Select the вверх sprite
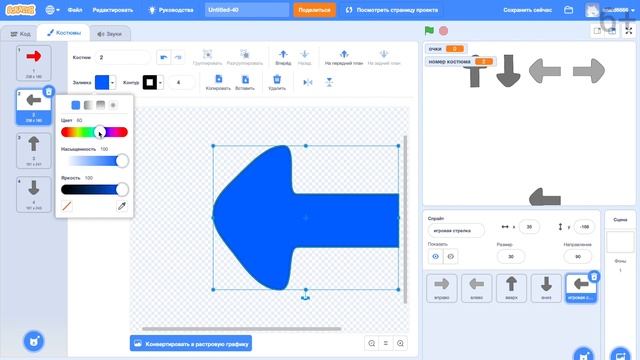640x360 pixels. tap(511, 288)
